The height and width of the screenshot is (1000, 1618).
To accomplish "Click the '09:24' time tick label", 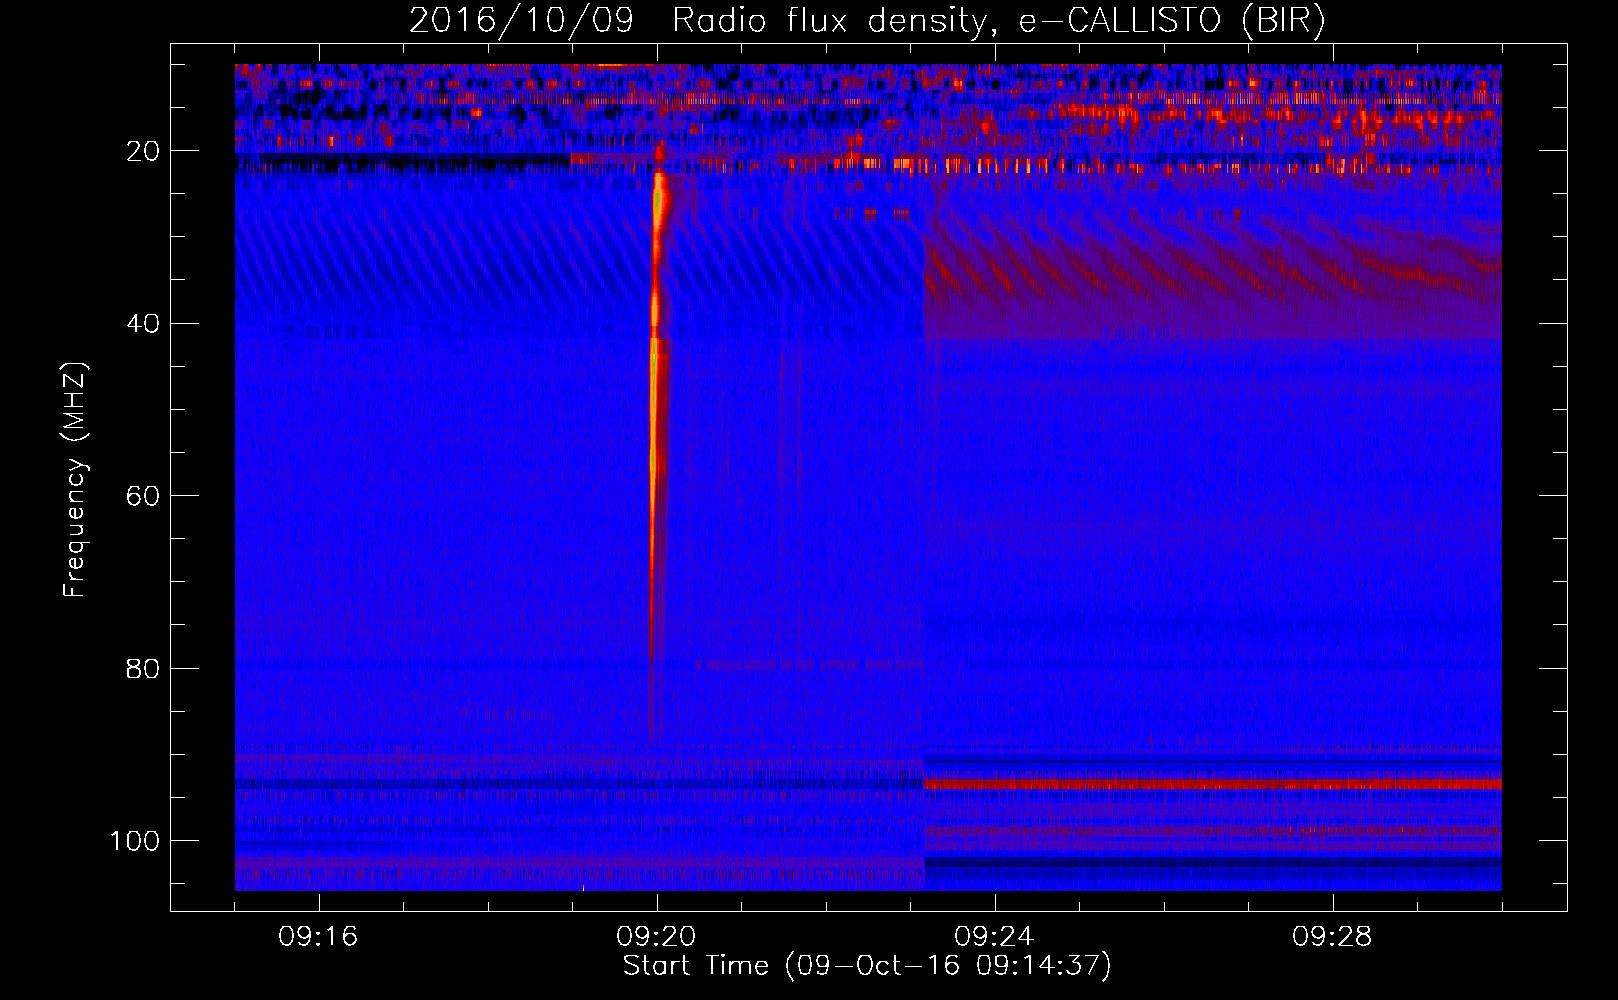I will click(x=994, y=937).
